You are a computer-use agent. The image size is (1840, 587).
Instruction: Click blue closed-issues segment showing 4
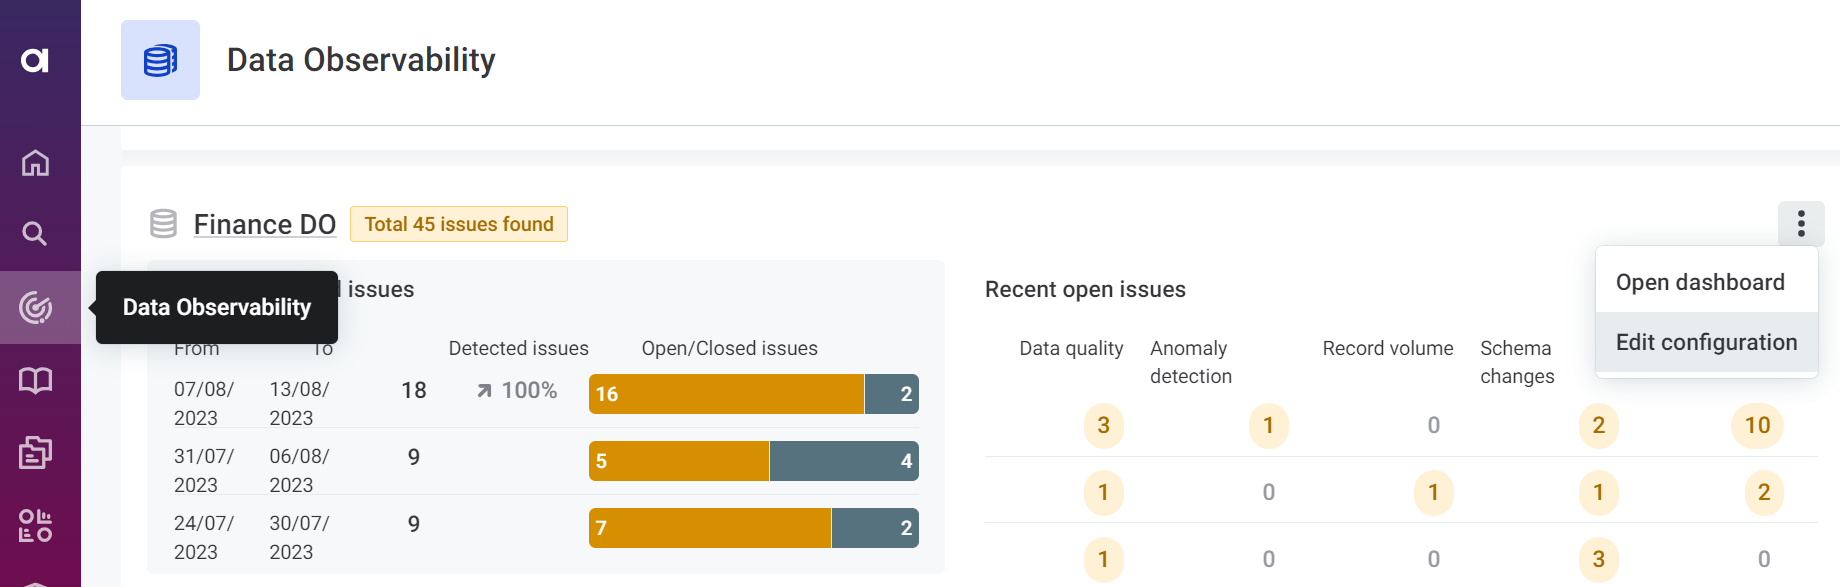[x=844, y=461]
